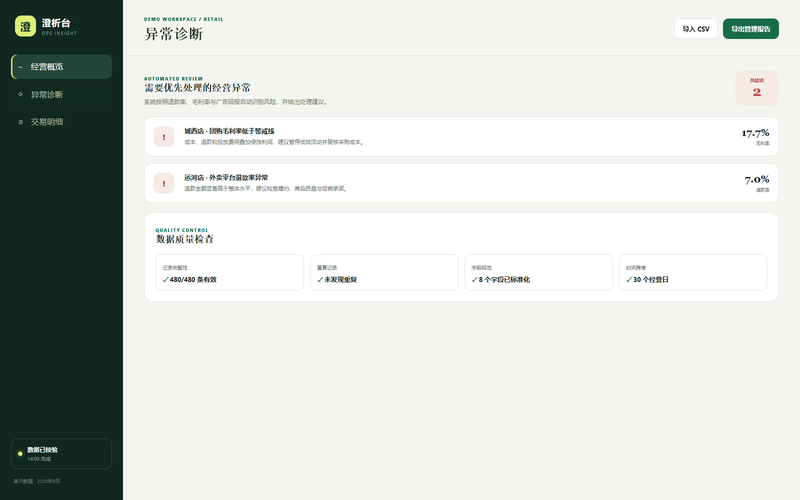Click the 风险项 count badge

pyautogui.click(x=757, y=88)
